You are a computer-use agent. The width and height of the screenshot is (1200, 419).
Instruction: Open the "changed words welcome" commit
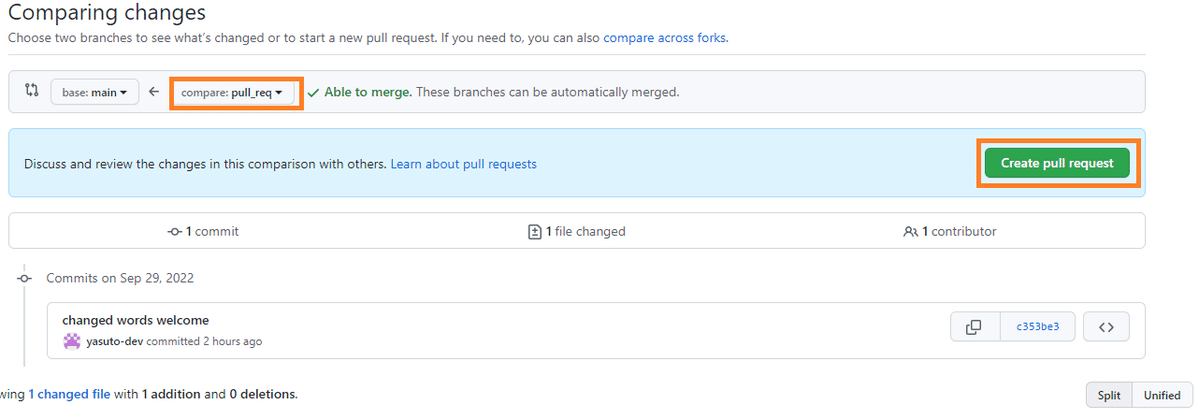coord(136,320)
